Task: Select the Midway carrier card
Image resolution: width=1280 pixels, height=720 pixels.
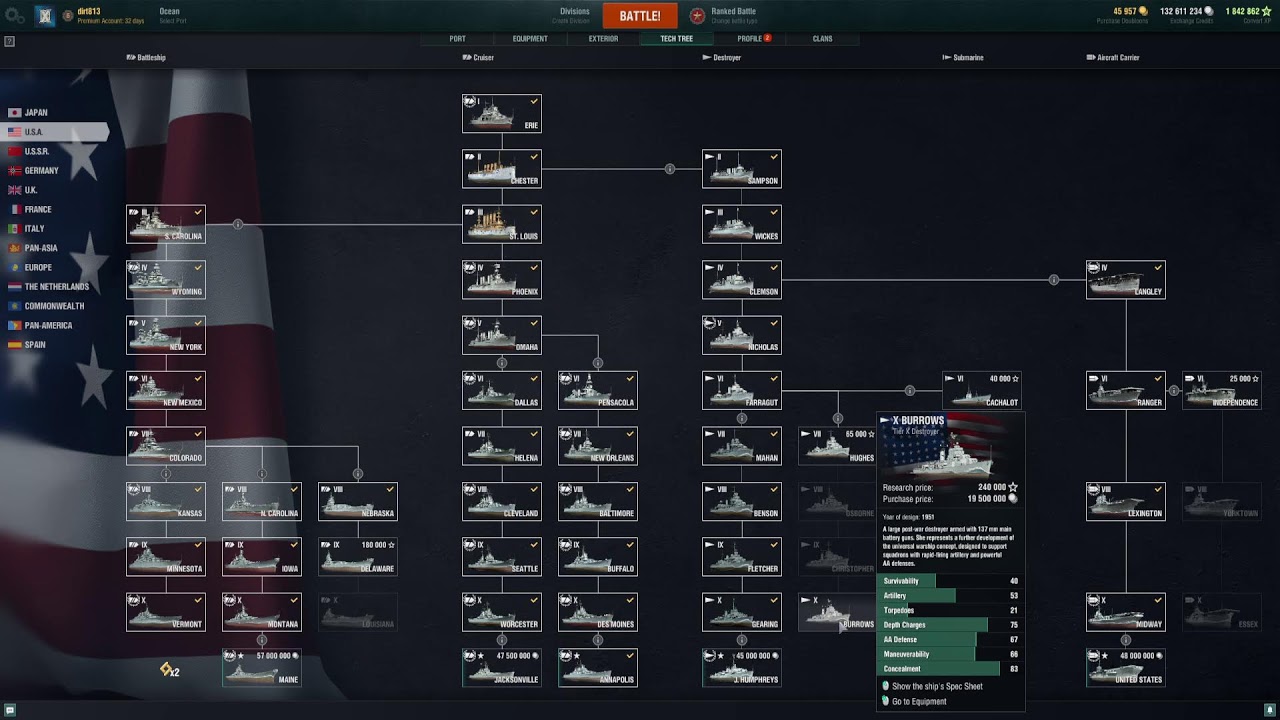Action: click(x=1126, y=612)
